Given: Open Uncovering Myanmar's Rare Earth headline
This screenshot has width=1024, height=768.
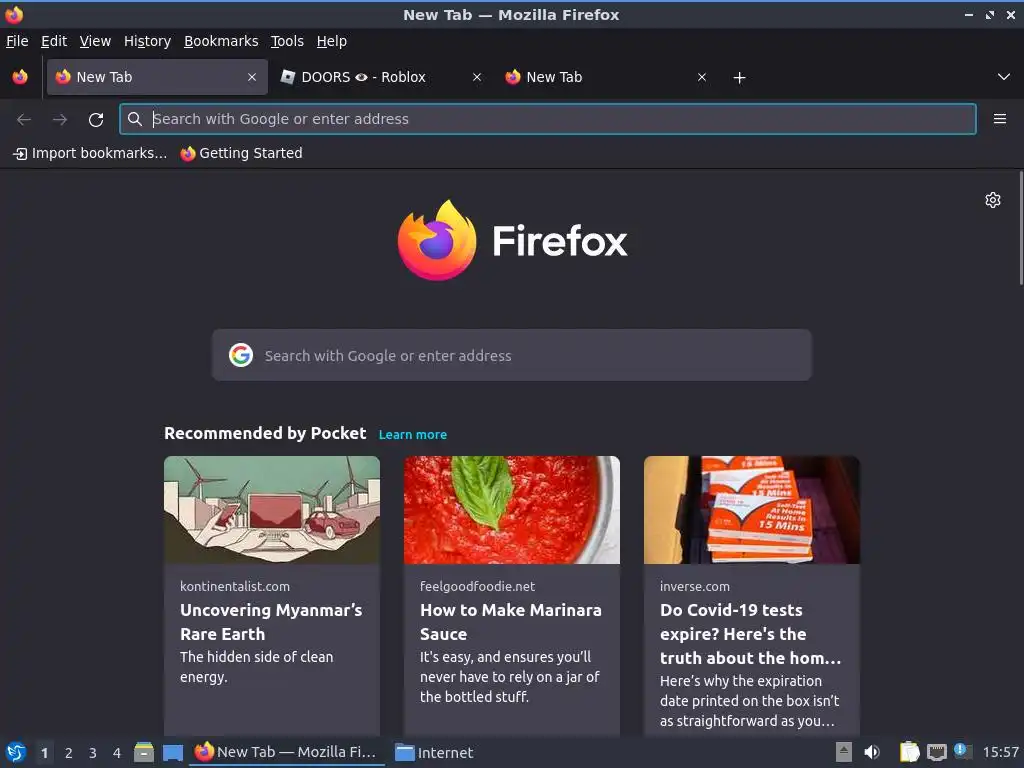Looking at the screenshot, I should (271, 622).
